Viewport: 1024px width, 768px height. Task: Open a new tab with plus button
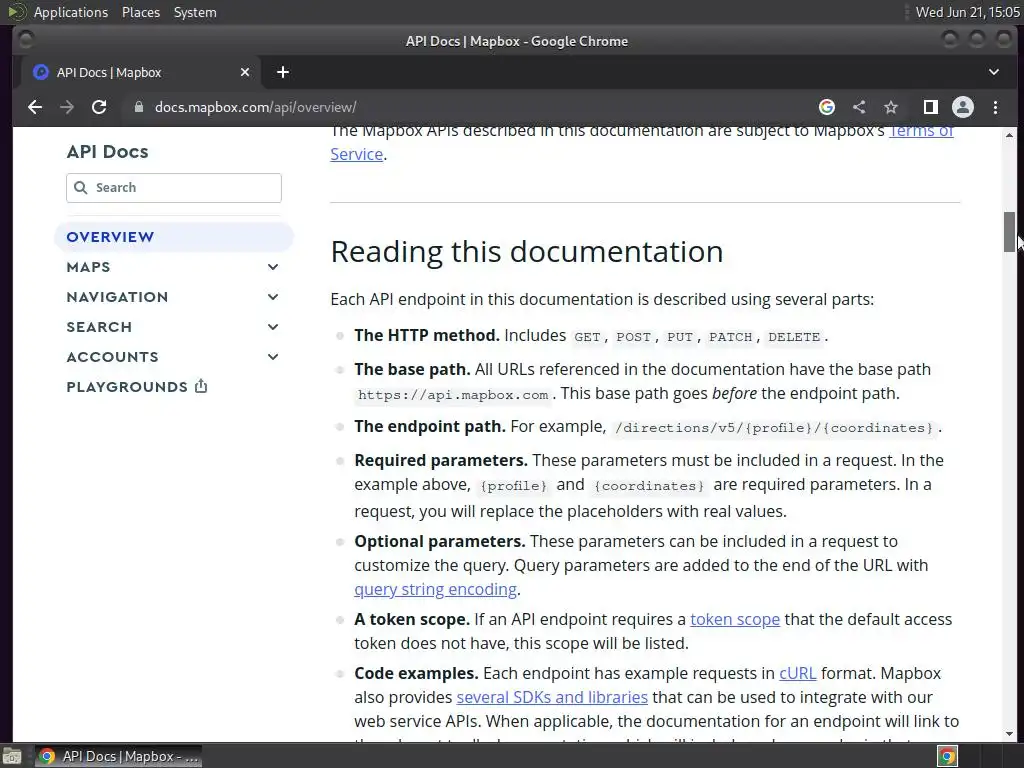click(x=283, y=72)
